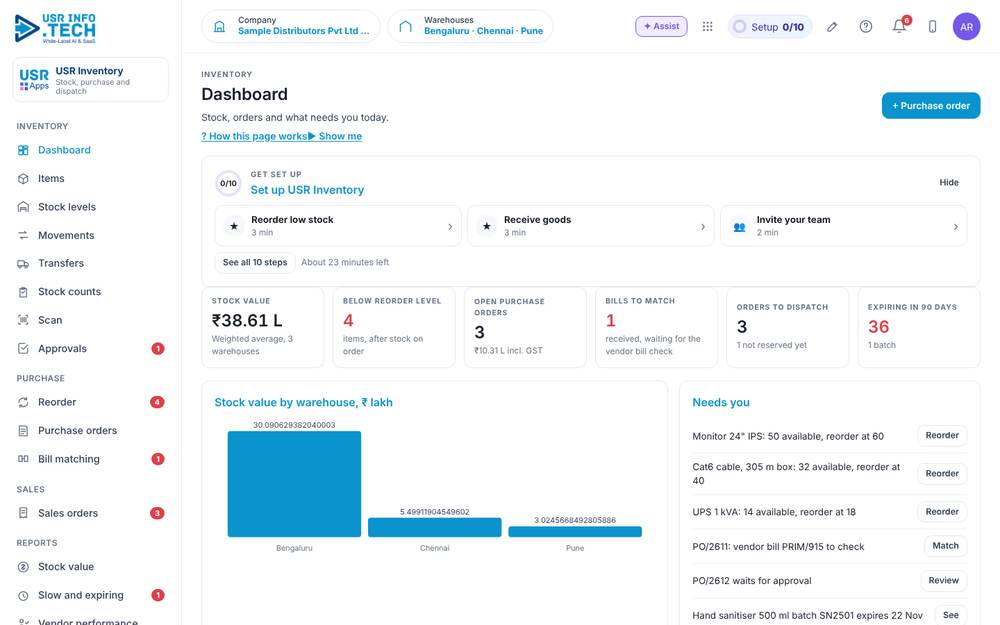Open the help question mark icon

[865, 26]
